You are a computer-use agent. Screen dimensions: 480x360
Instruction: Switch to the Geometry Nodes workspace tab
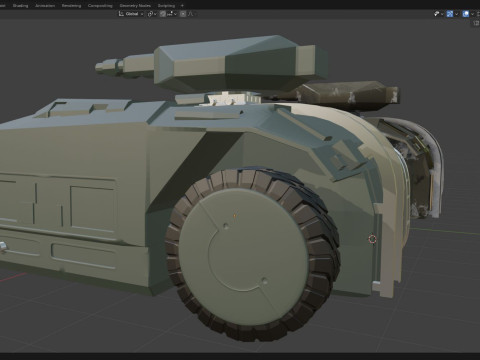click(x=135, y=6)
